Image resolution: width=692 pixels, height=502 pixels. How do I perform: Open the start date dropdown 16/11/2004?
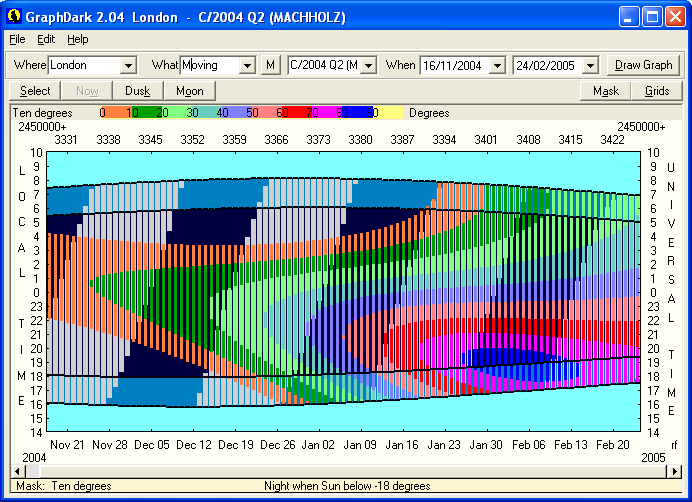(x=498, y=65)
